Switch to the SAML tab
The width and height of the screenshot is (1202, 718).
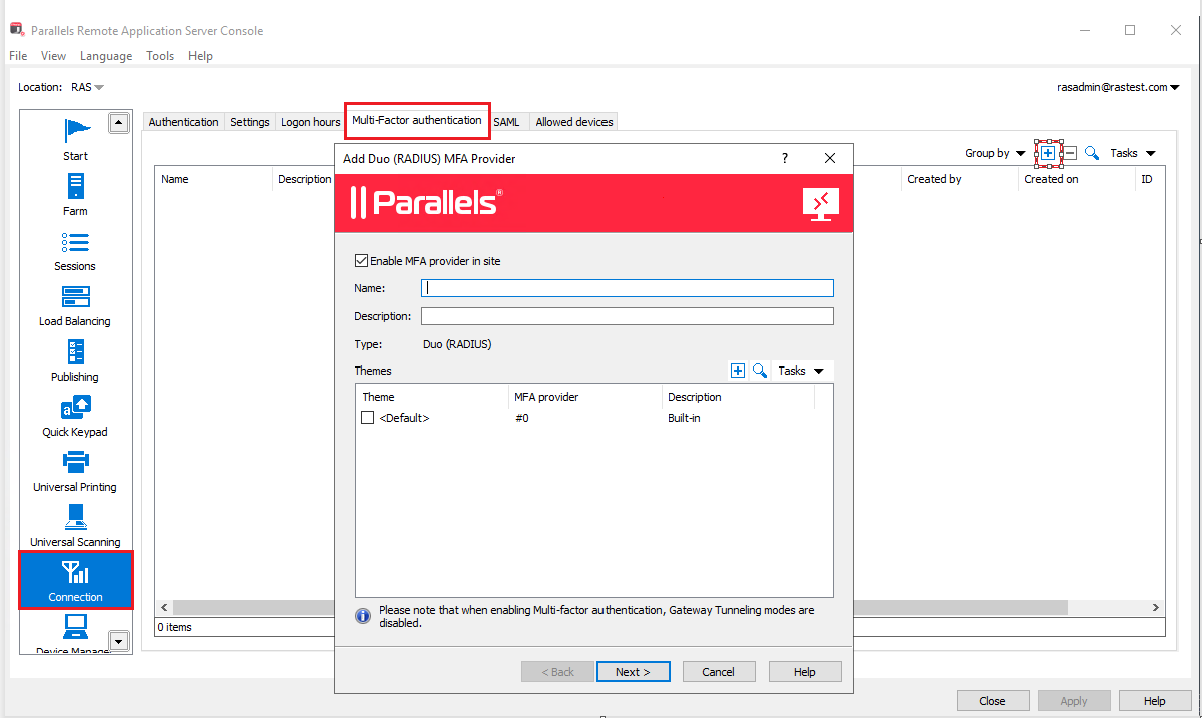click(x=506, y=122)
